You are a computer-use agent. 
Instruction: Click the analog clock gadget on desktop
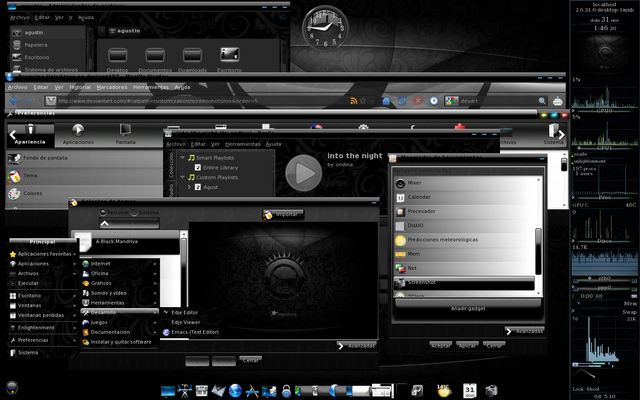click(325, 28)
